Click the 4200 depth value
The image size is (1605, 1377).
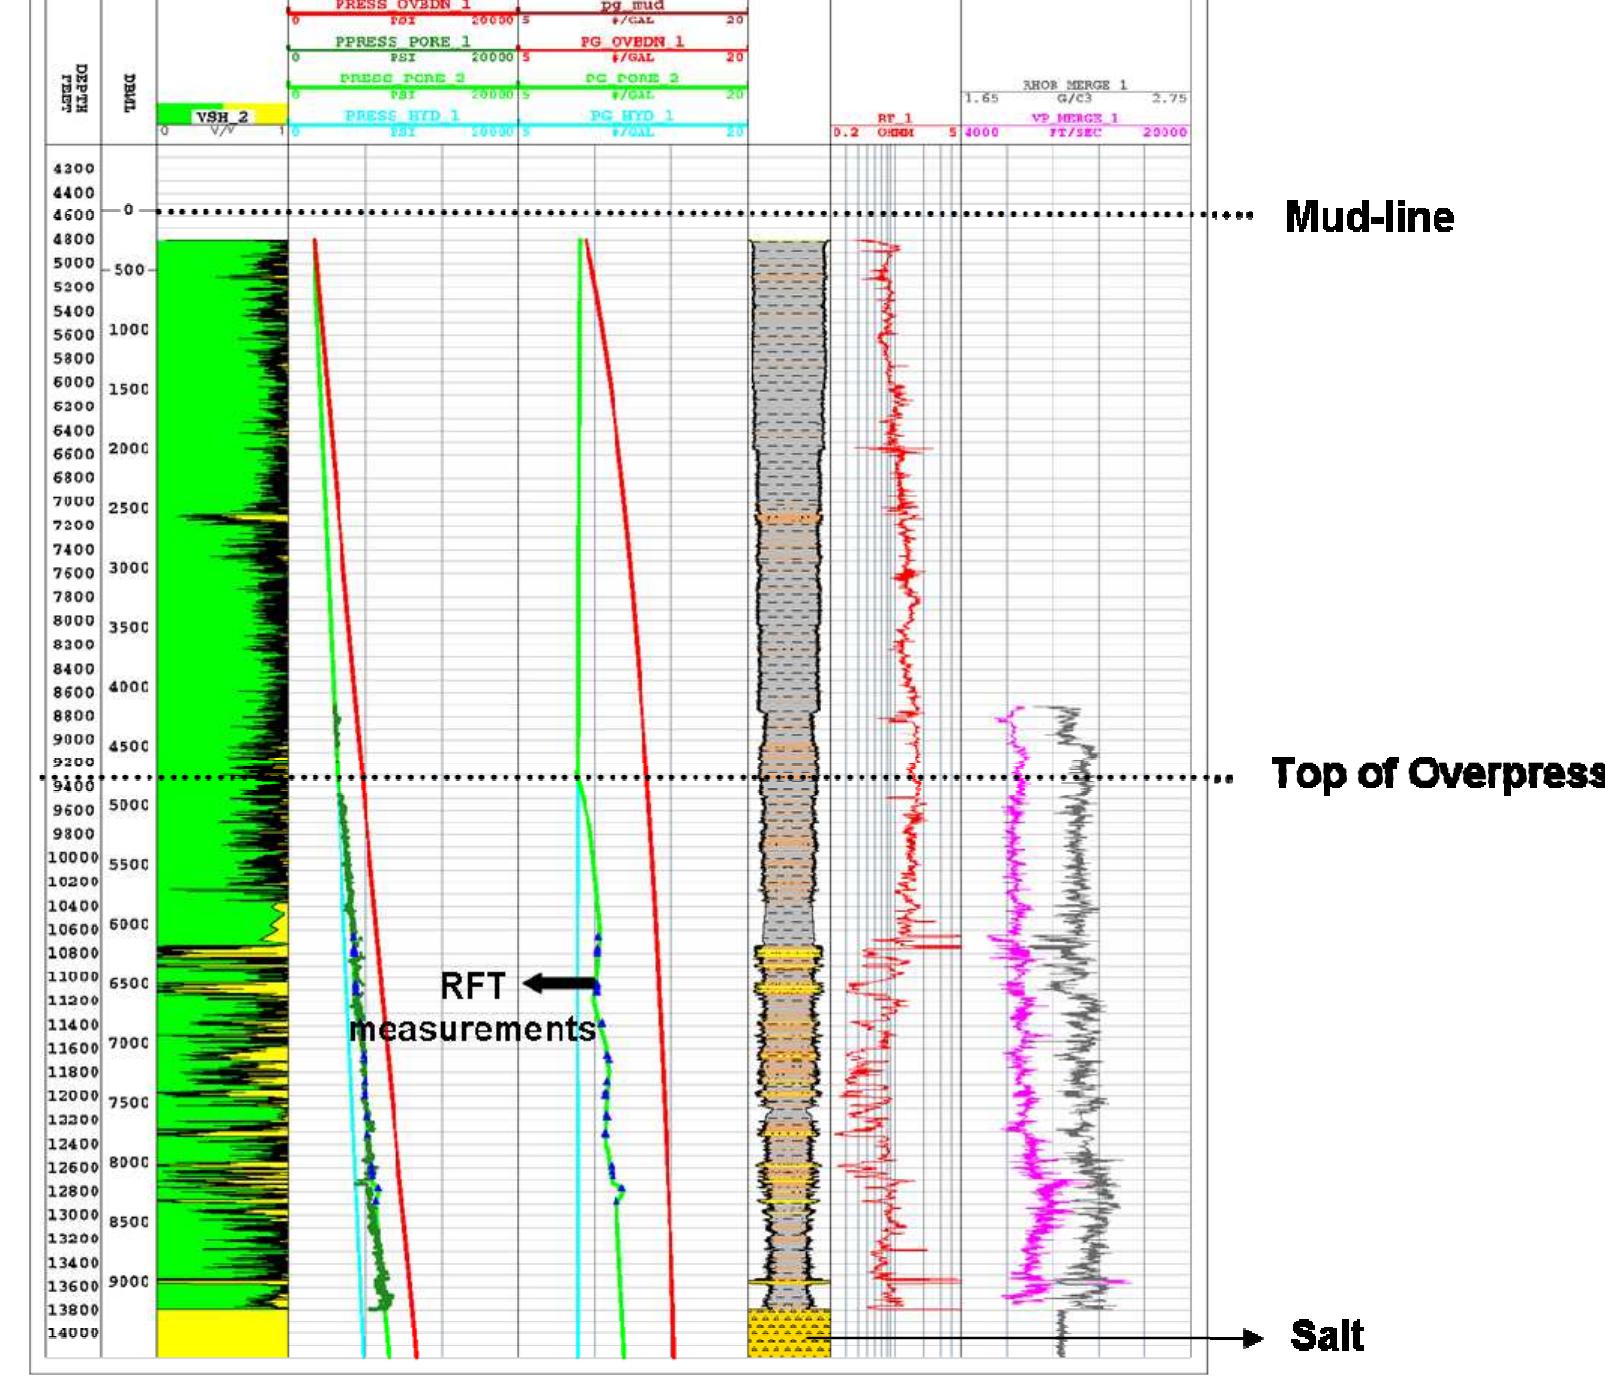(x=74, y=169)
